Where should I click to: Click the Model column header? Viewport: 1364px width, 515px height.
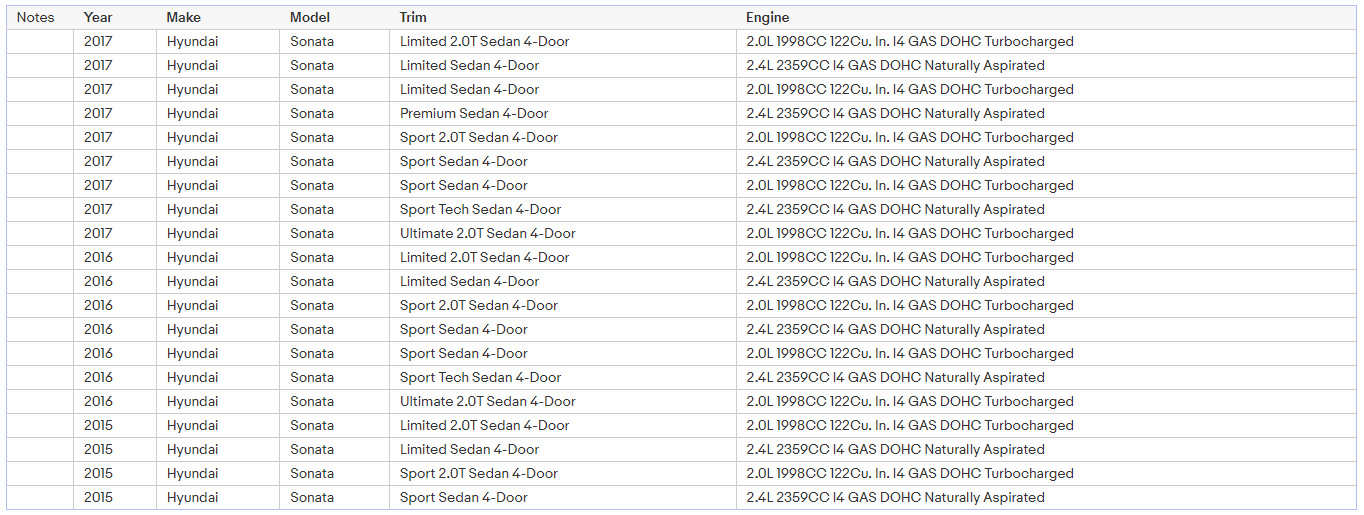click(x=309, y=17)
